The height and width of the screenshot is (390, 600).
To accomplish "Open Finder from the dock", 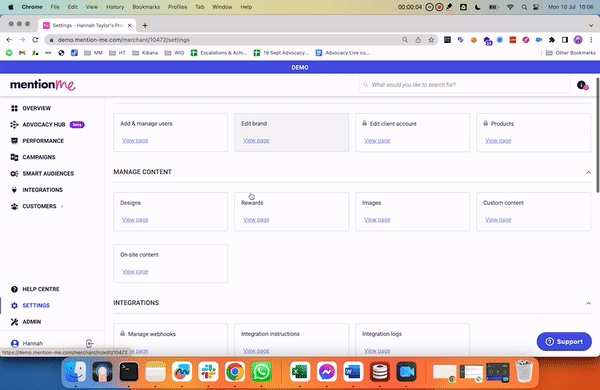I will [x=75, y=372].
